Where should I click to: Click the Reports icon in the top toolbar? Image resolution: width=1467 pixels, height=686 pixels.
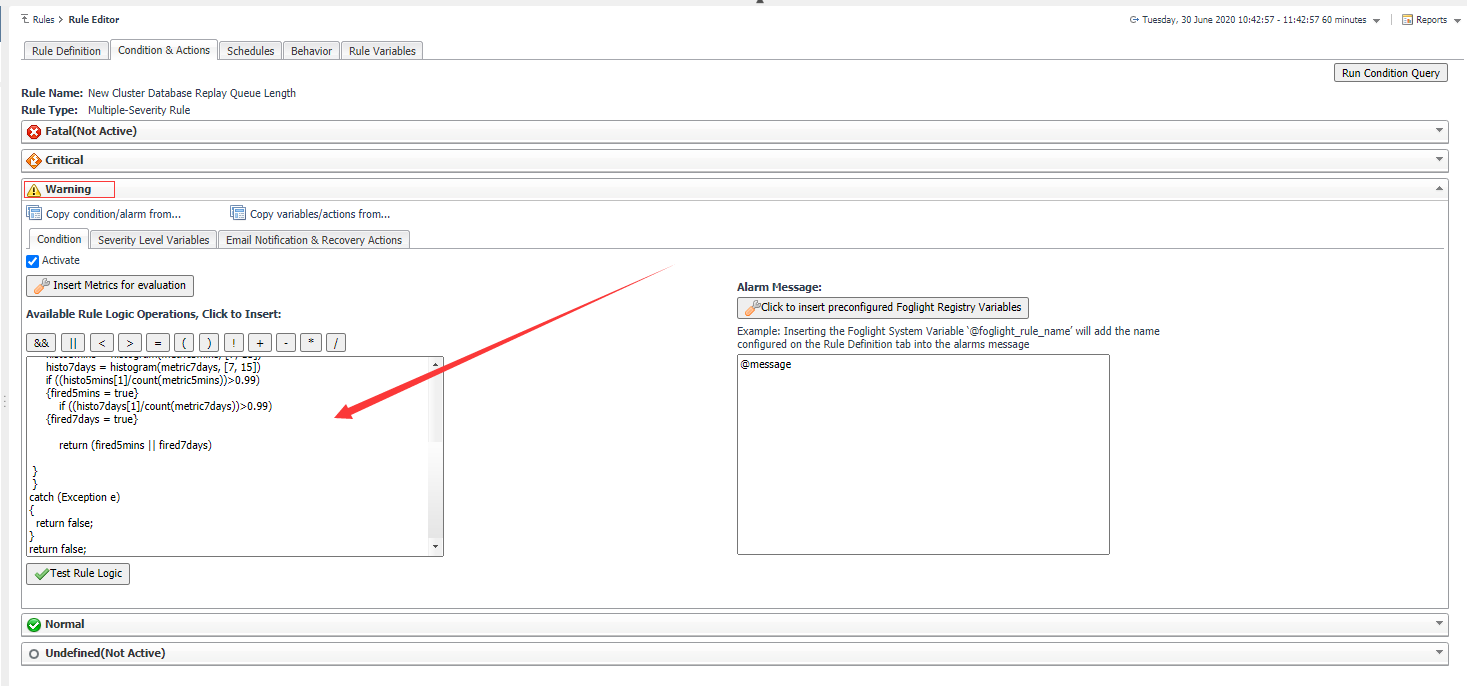click(x=1408, y=19)
